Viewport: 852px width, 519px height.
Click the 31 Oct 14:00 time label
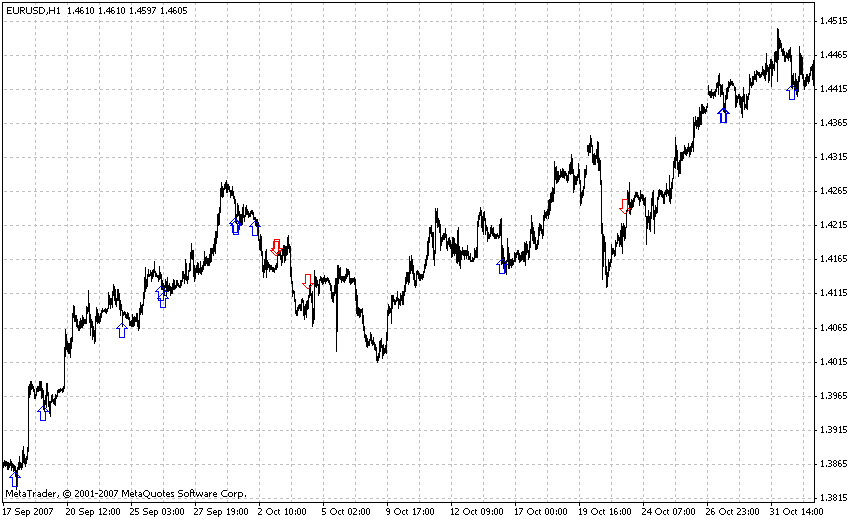[797, 512]
